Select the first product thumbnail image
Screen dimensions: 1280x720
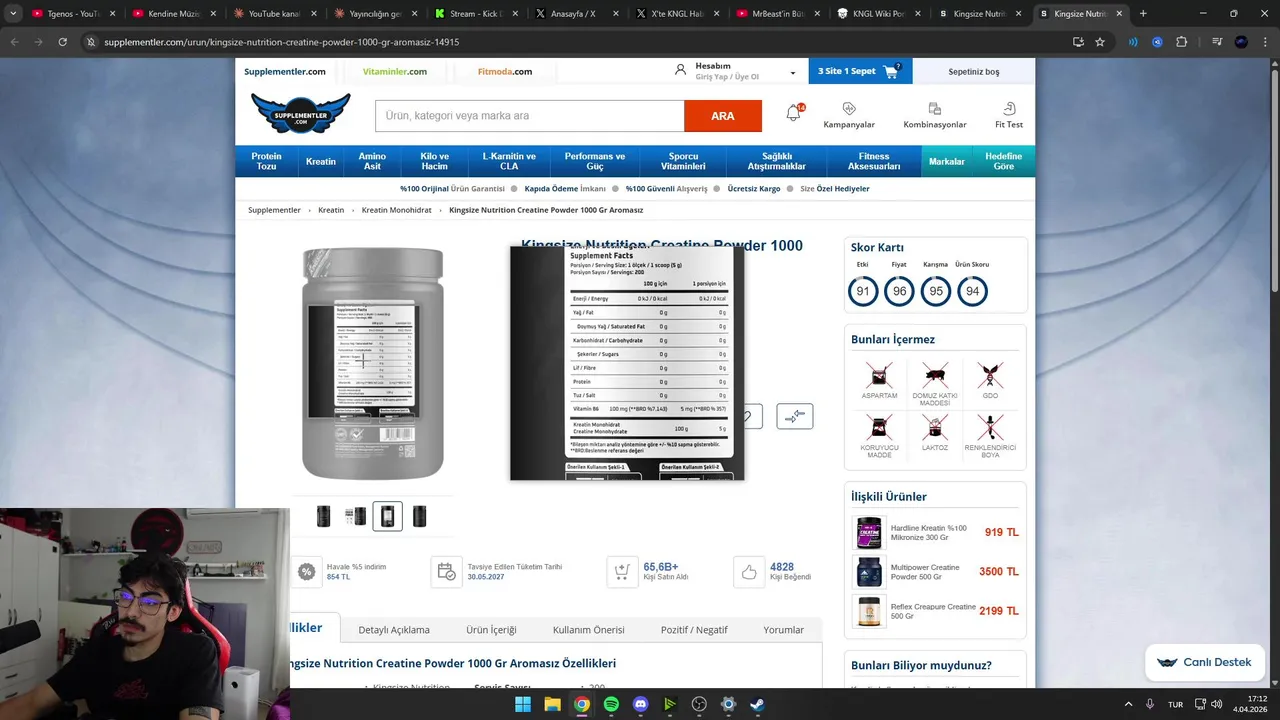[323, 516]
